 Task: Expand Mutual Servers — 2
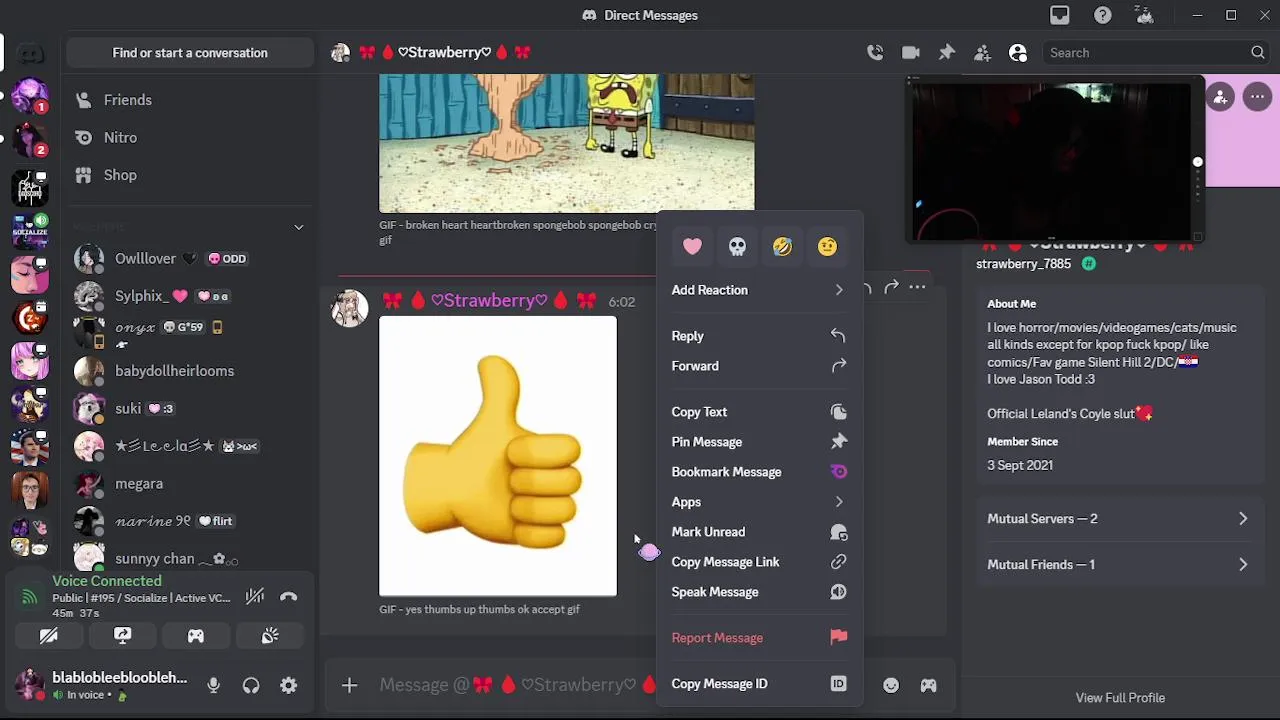[1118, 519]
